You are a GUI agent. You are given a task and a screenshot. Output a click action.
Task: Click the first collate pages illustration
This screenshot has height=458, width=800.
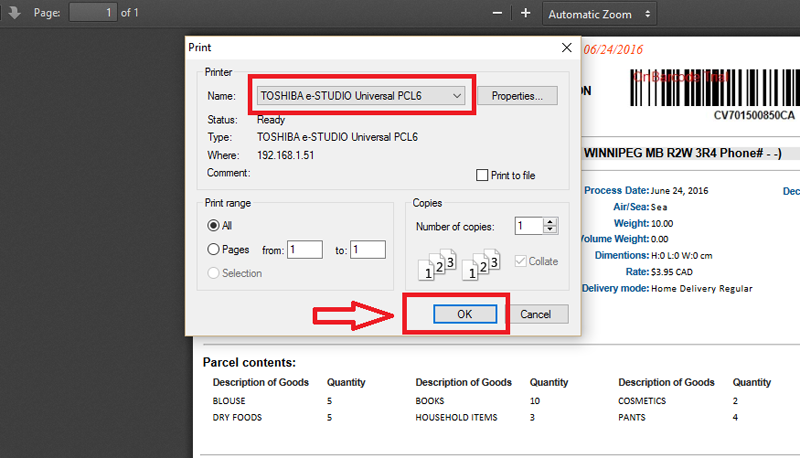[437, 265]
